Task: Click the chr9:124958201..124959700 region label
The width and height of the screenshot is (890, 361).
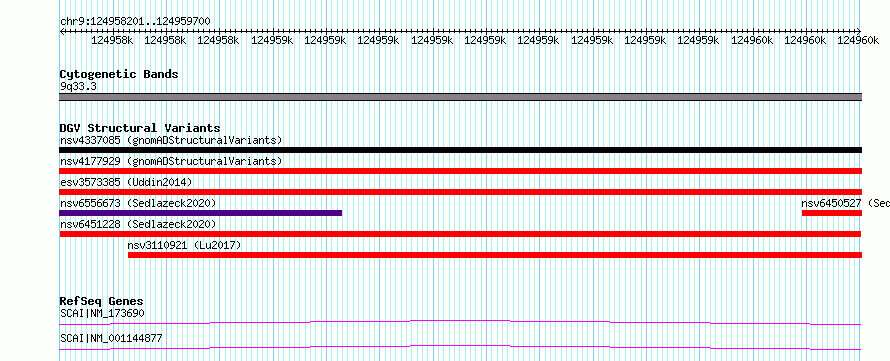Action: pyautogui.click(x=135, y=21)
